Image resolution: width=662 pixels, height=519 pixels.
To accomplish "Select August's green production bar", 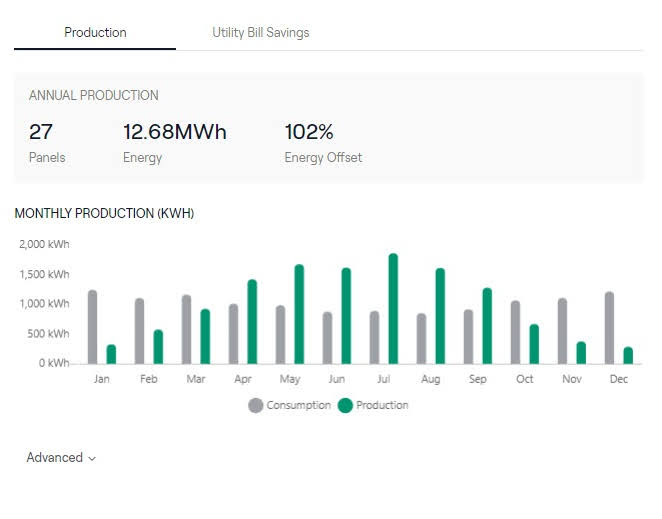I will pyautogui.click(x=440, y=316).
